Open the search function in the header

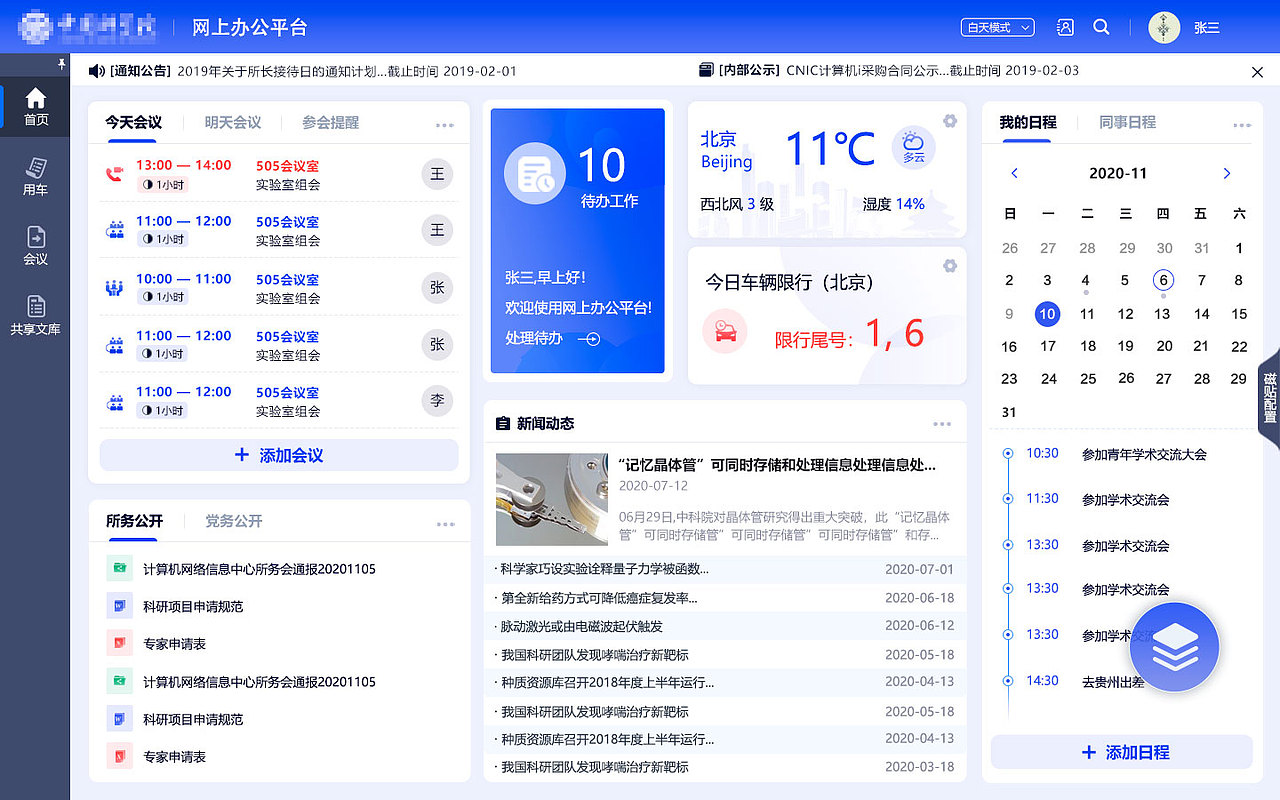click(1101, 27)
